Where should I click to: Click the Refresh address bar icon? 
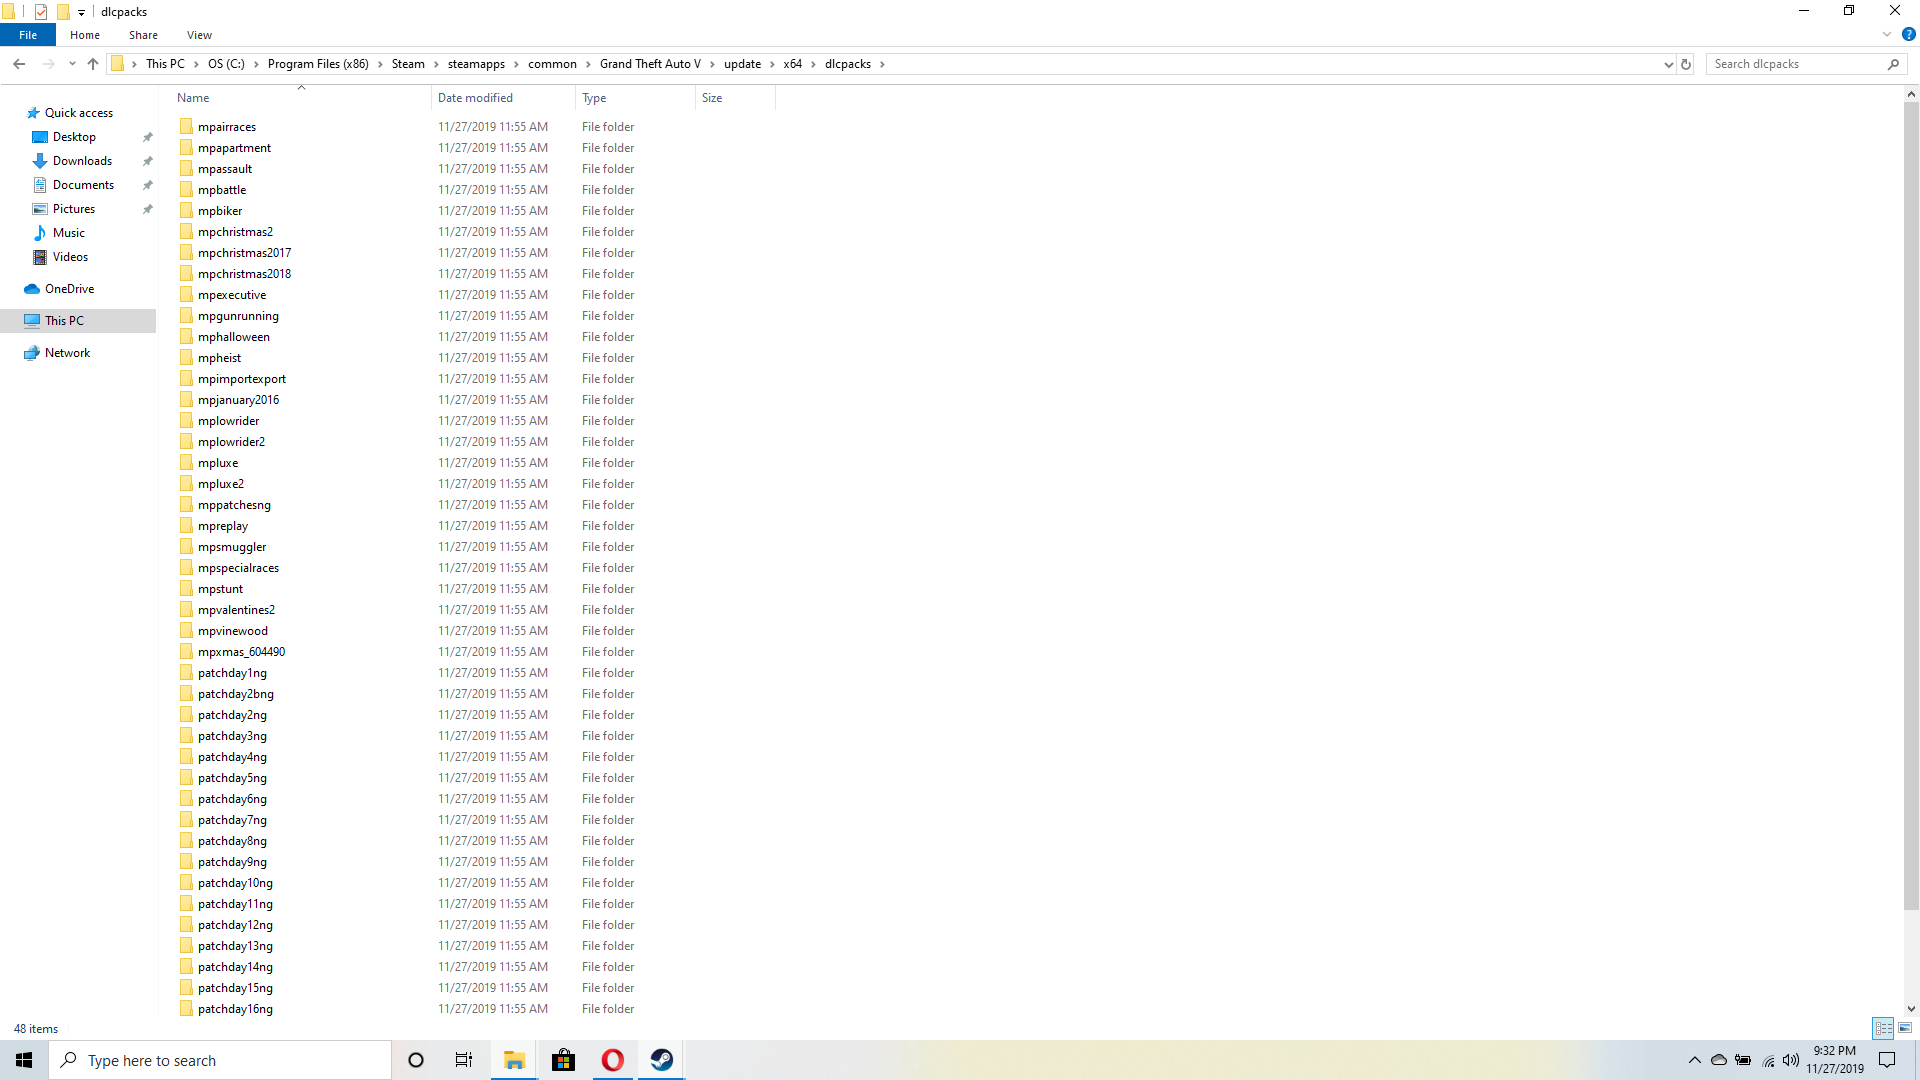click(1686, 64)
